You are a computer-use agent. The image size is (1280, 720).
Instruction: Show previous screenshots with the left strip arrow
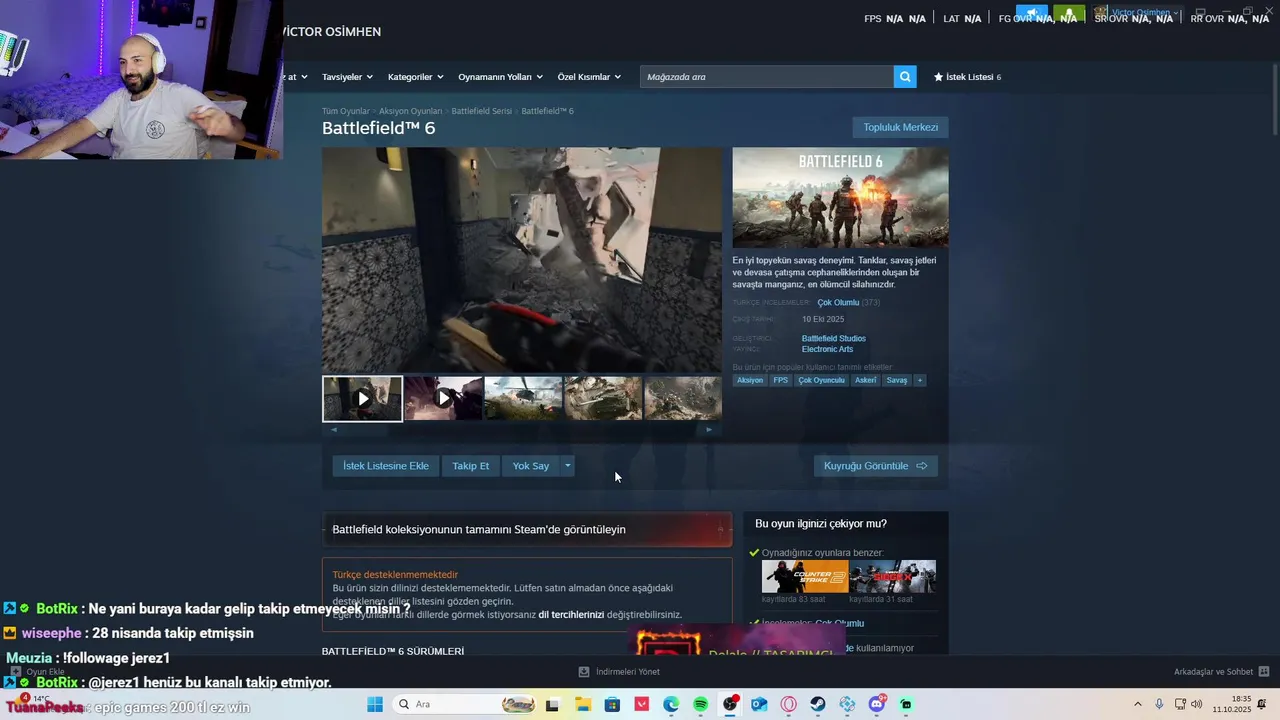tap(334, 429)
